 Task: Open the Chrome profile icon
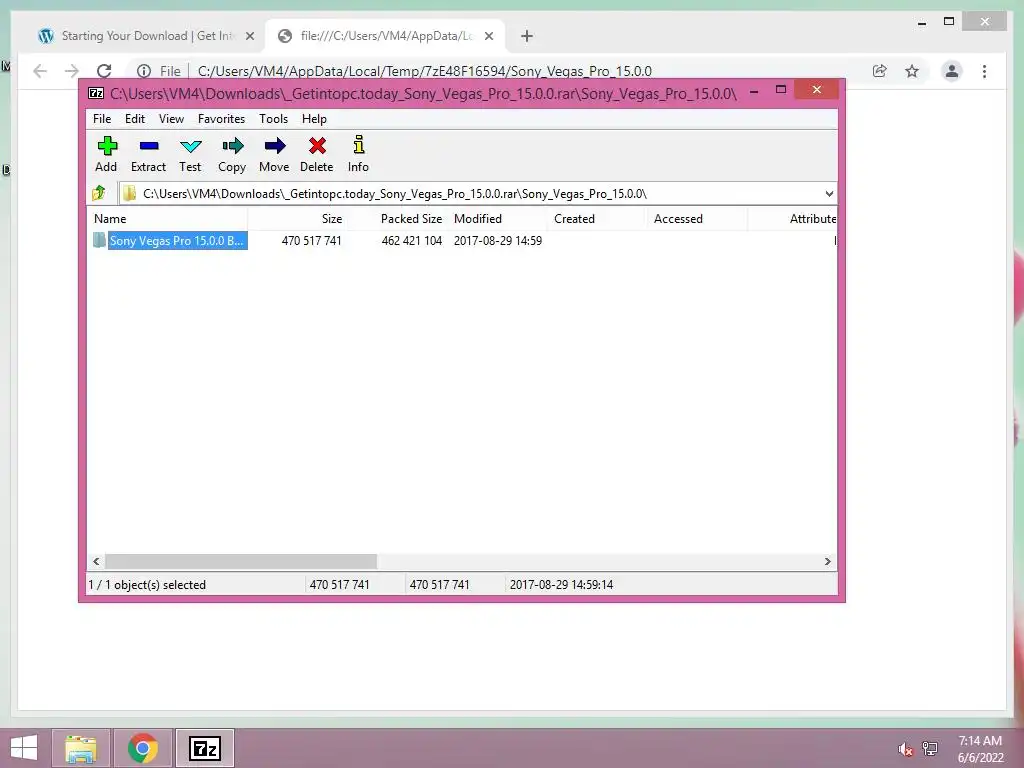tap(952, 71)
